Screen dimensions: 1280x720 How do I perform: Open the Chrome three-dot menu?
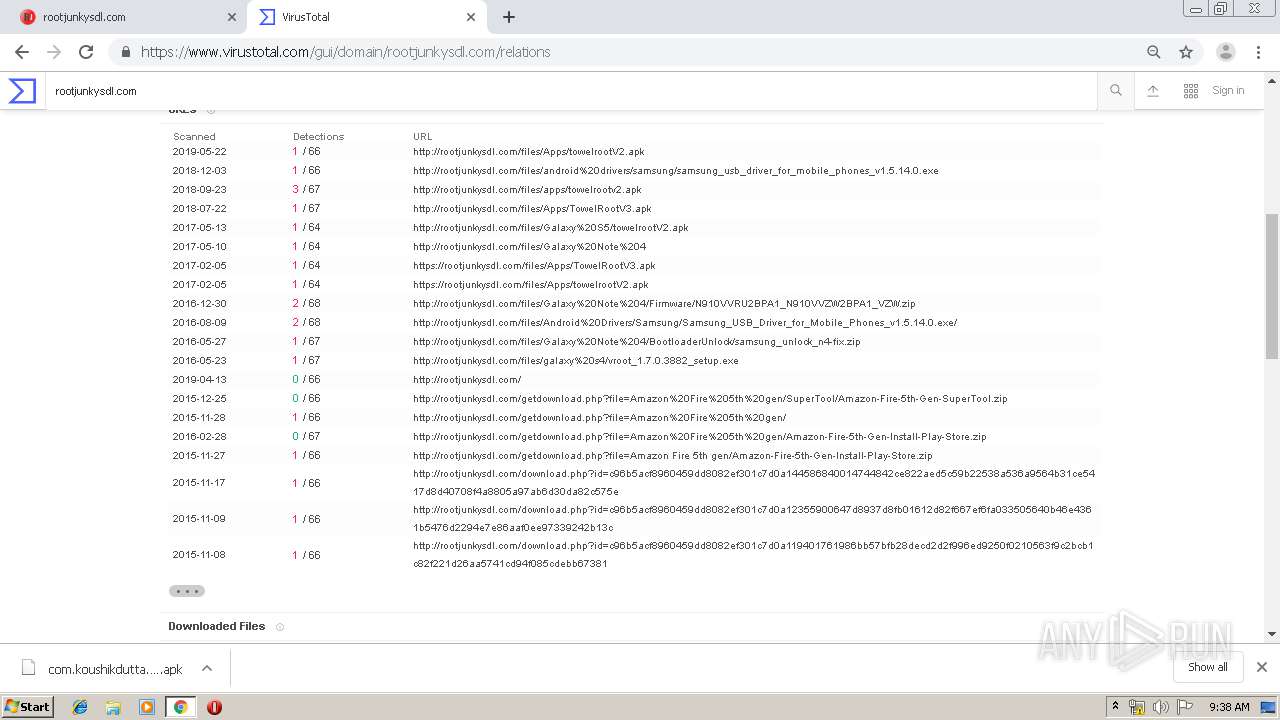click(1259, 52)
